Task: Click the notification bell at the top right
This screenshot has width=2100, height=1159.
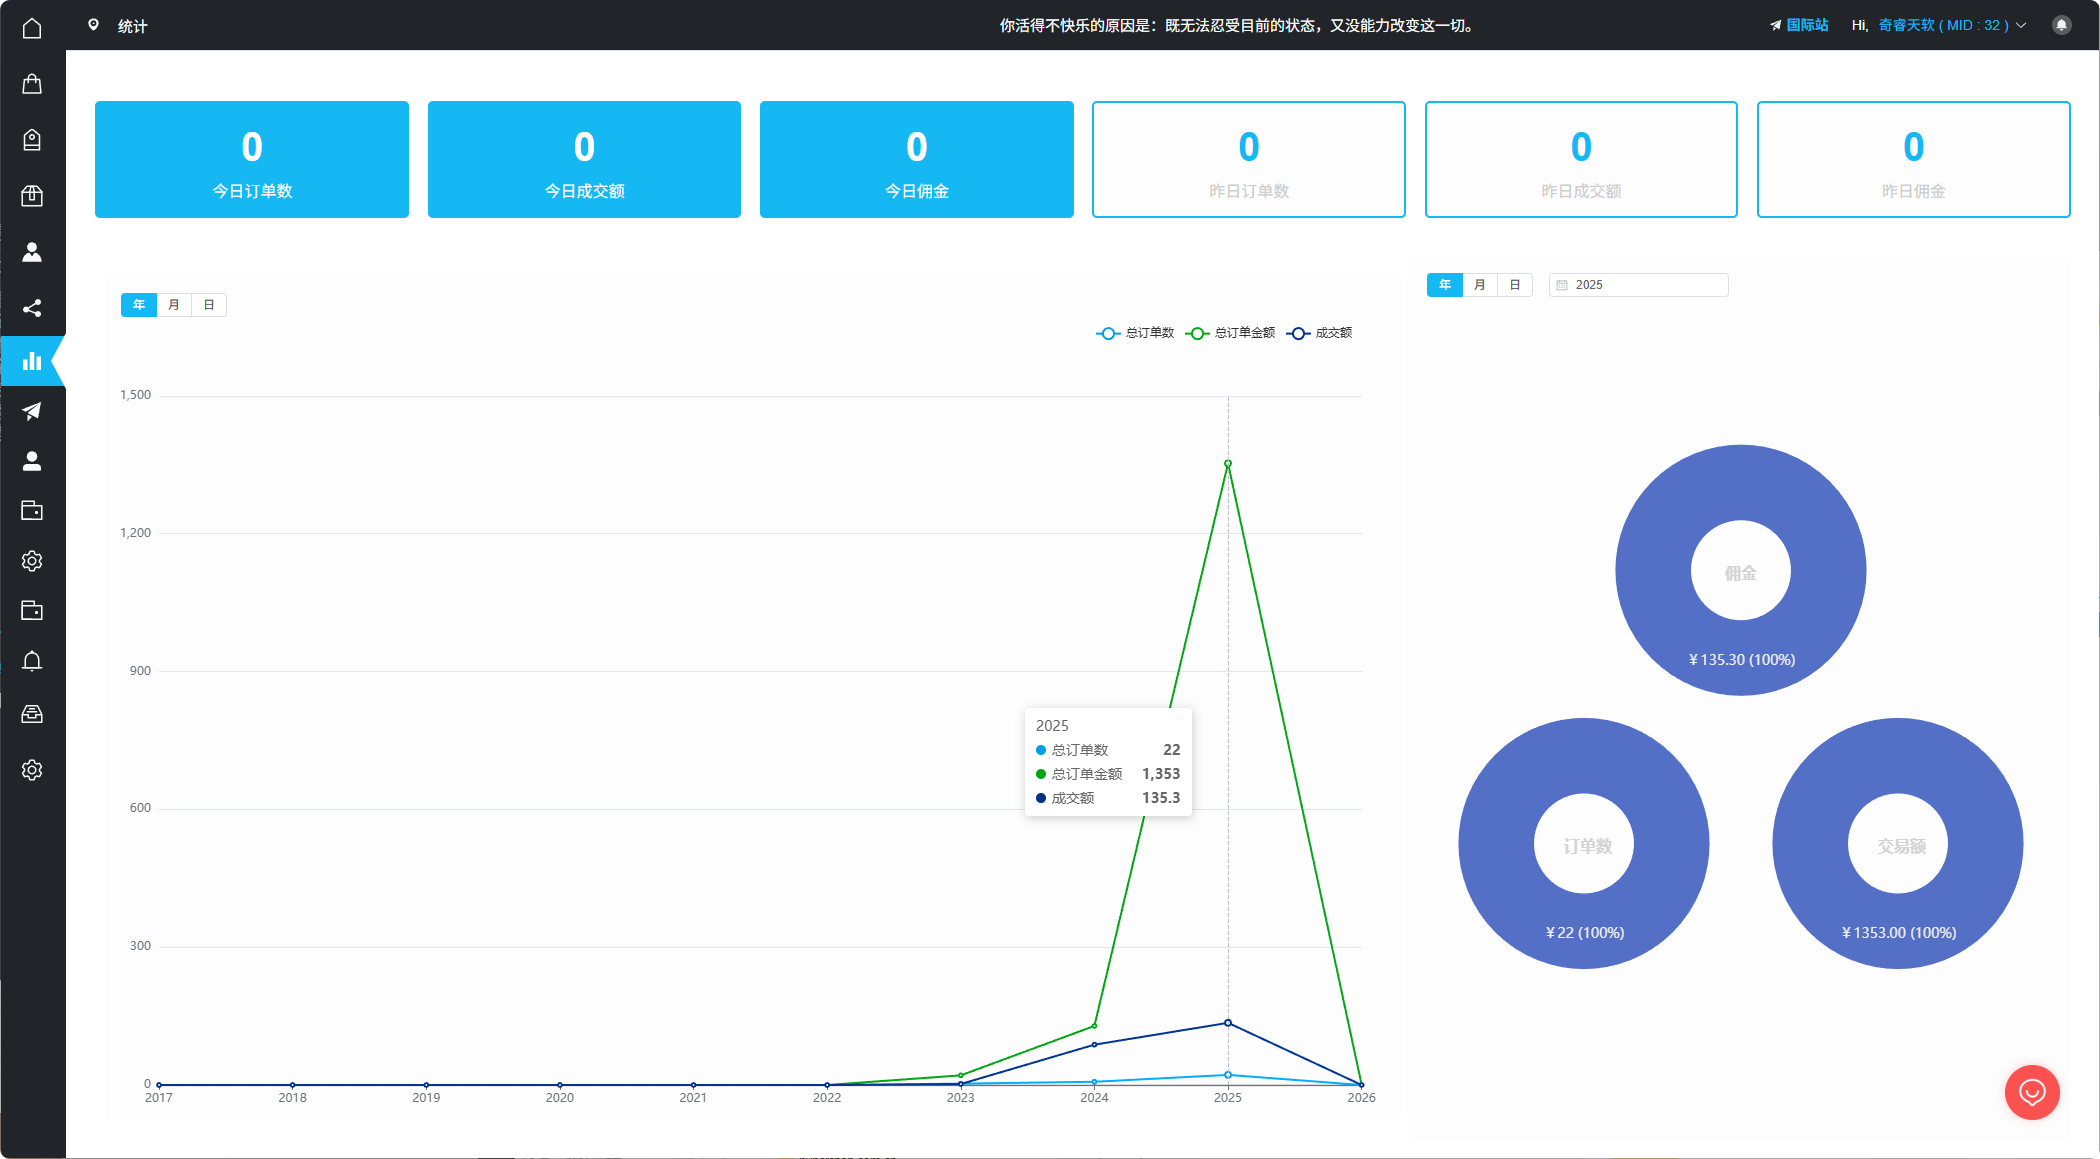Action: tap(2060, 24)
